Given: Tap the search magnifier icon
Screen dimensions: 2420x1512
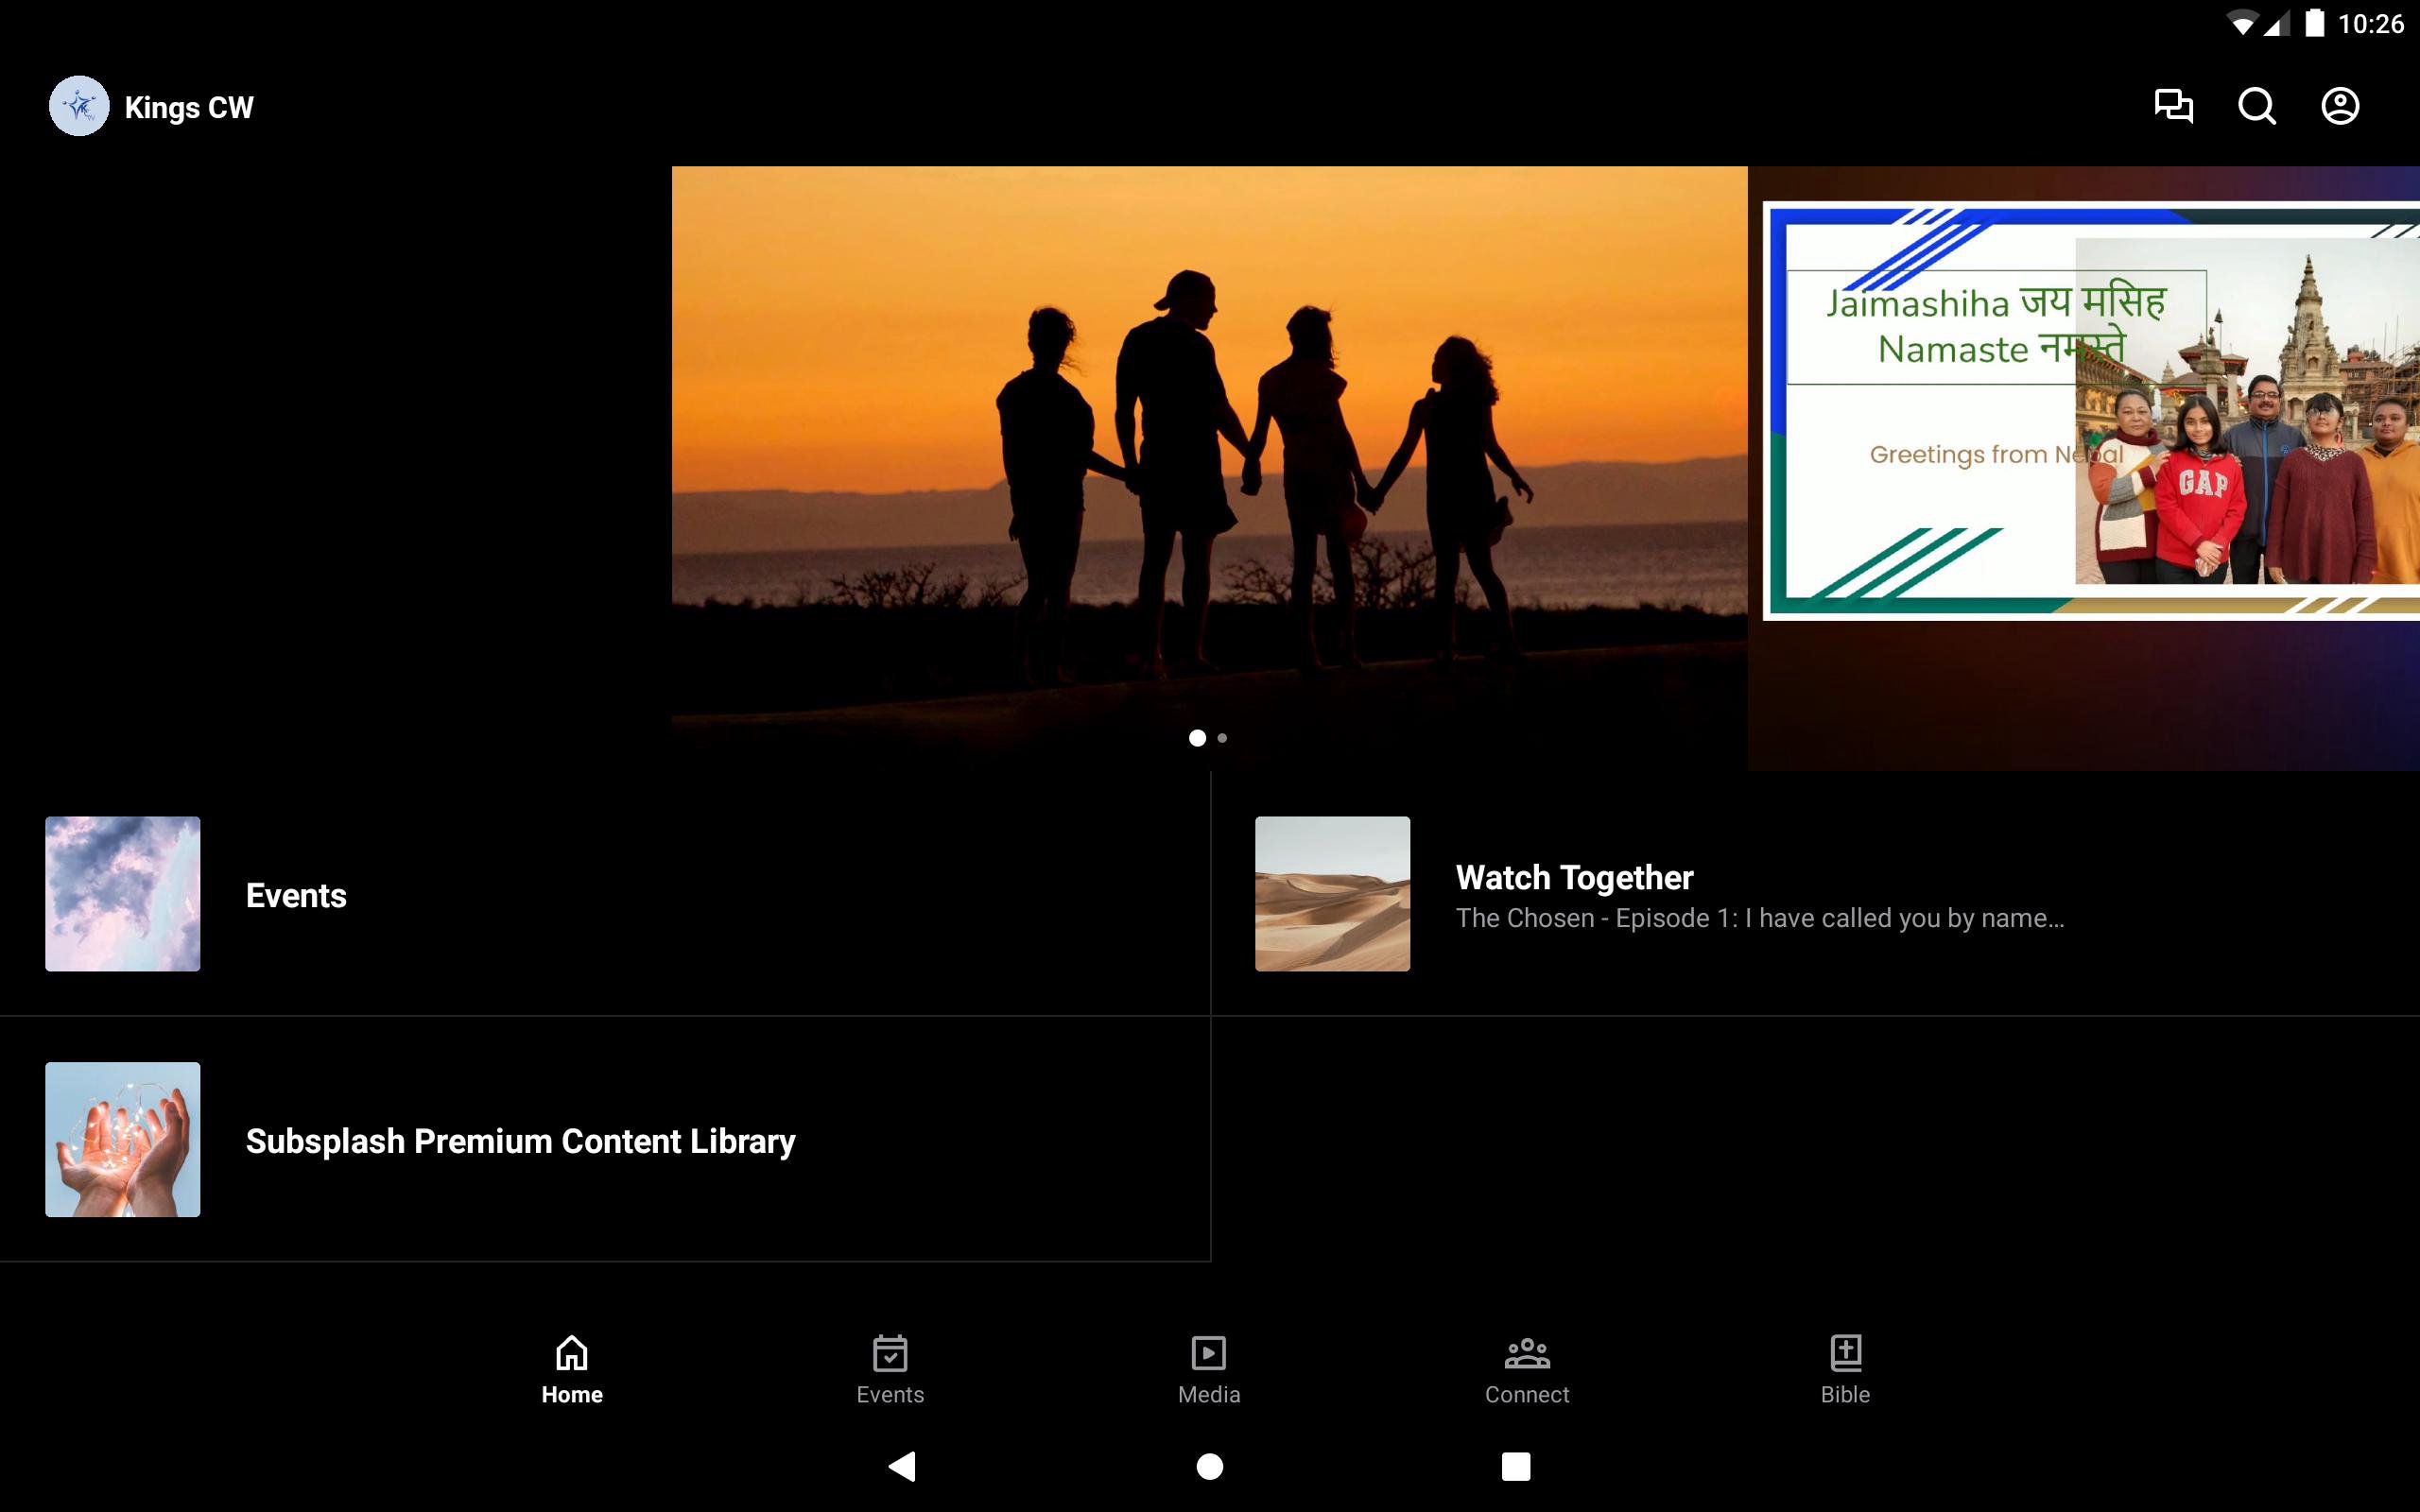Looking at the screenshot, I should 2256,106.
